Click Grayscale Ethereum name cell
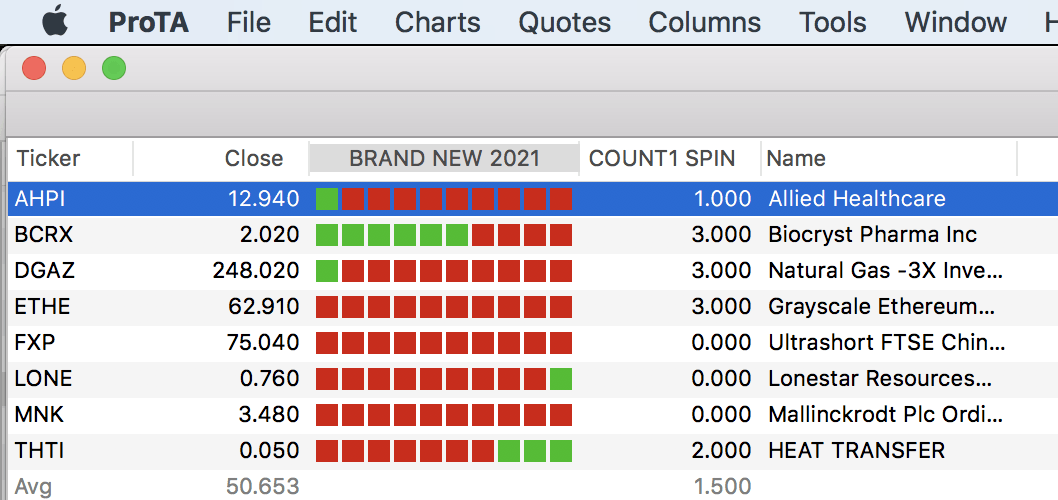This screenshot has width=1058, height=500. point(882,307)
